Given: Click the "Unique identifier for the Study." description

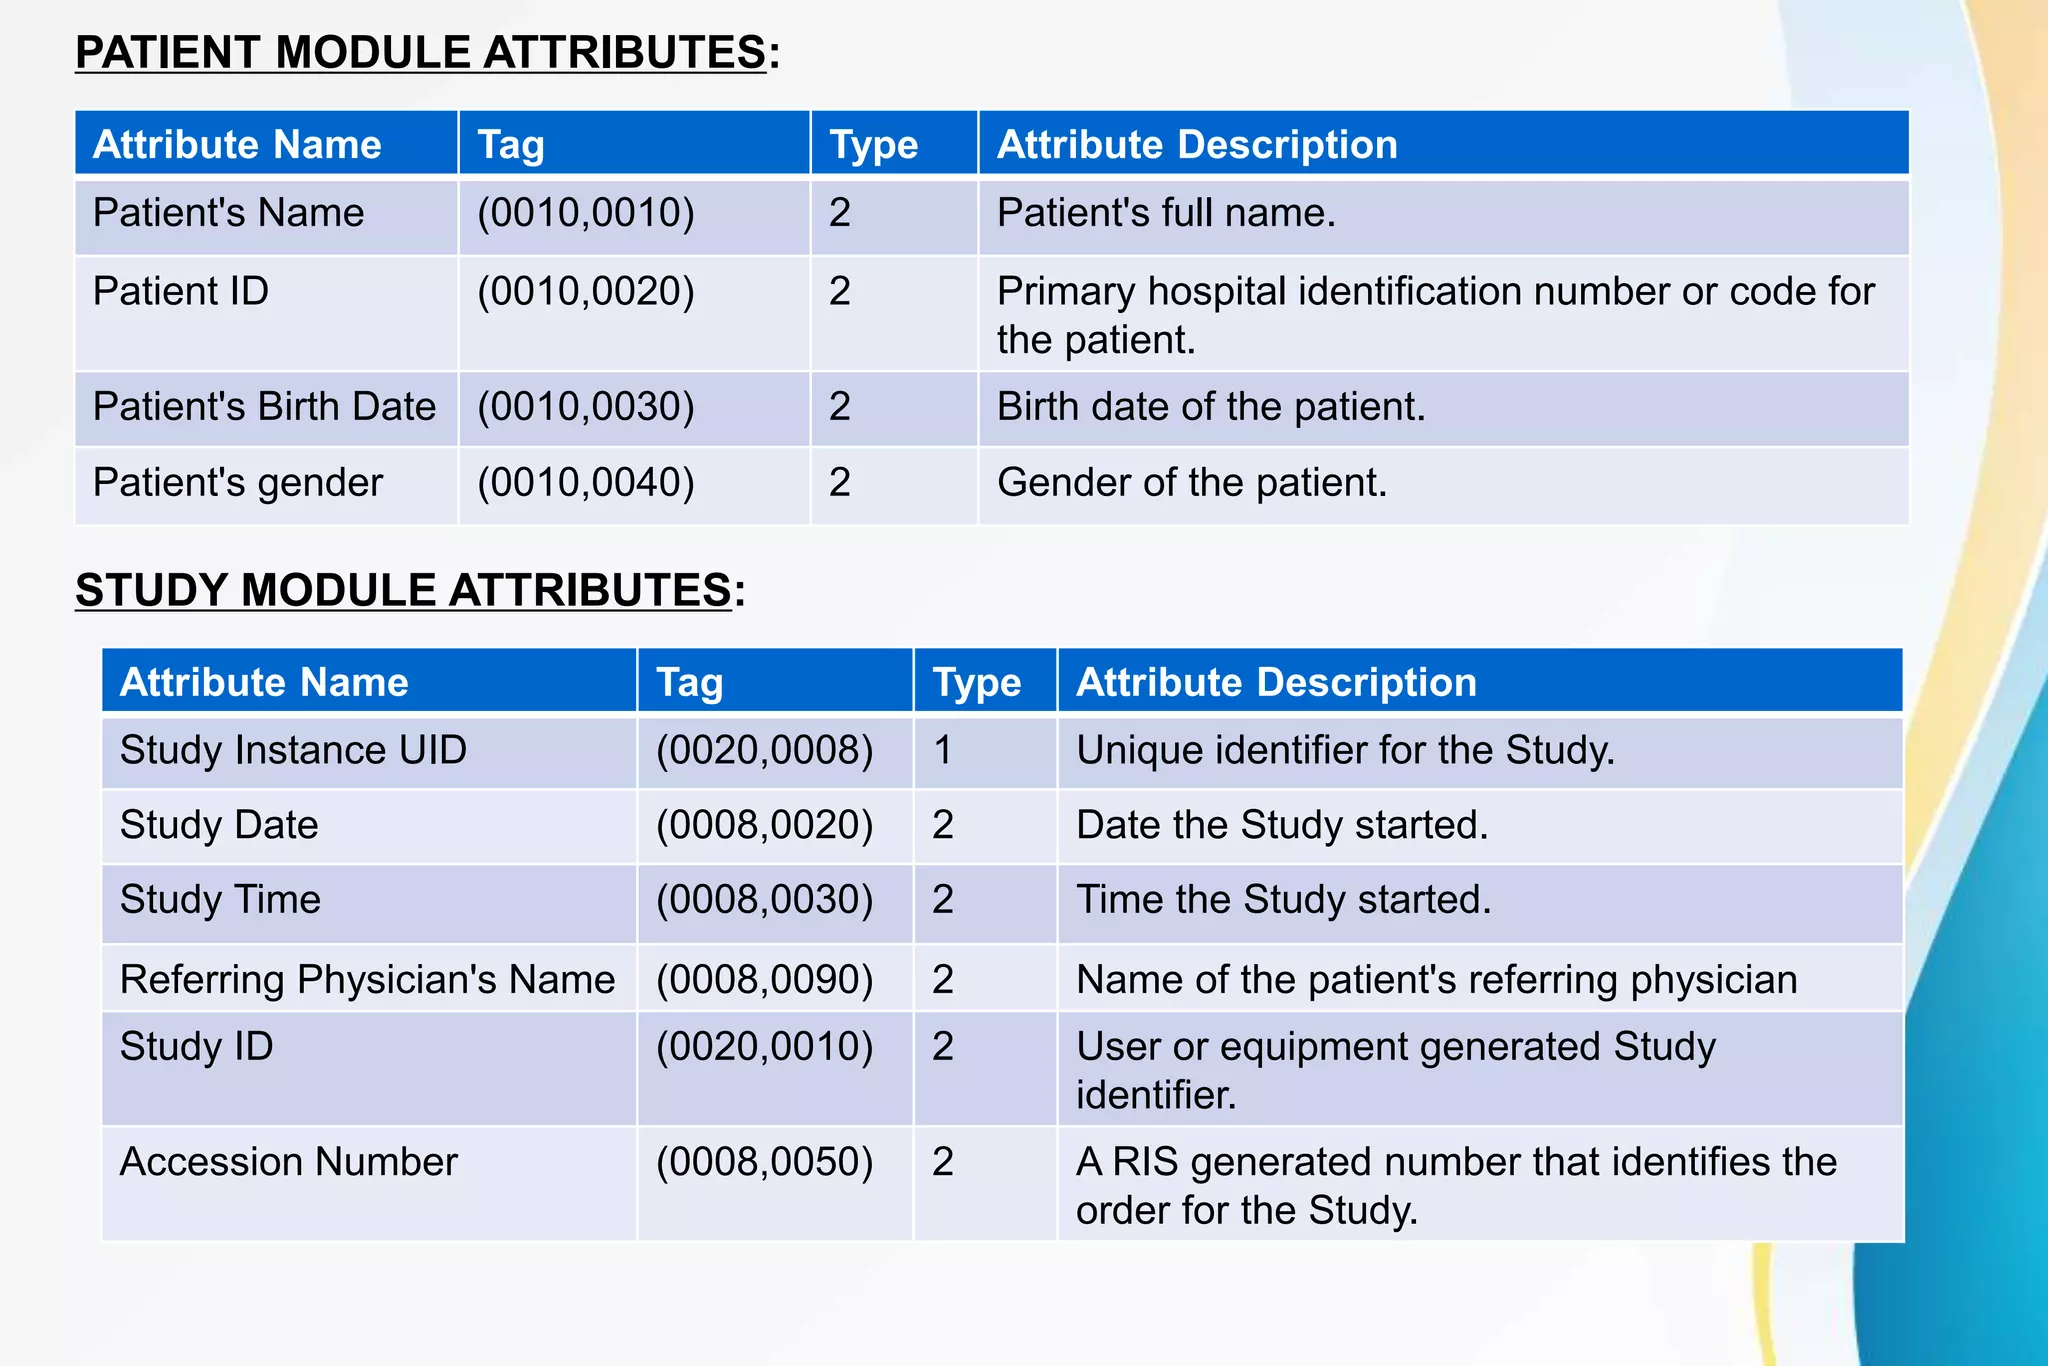Looking at the screenshot, I should (1345, 750).
